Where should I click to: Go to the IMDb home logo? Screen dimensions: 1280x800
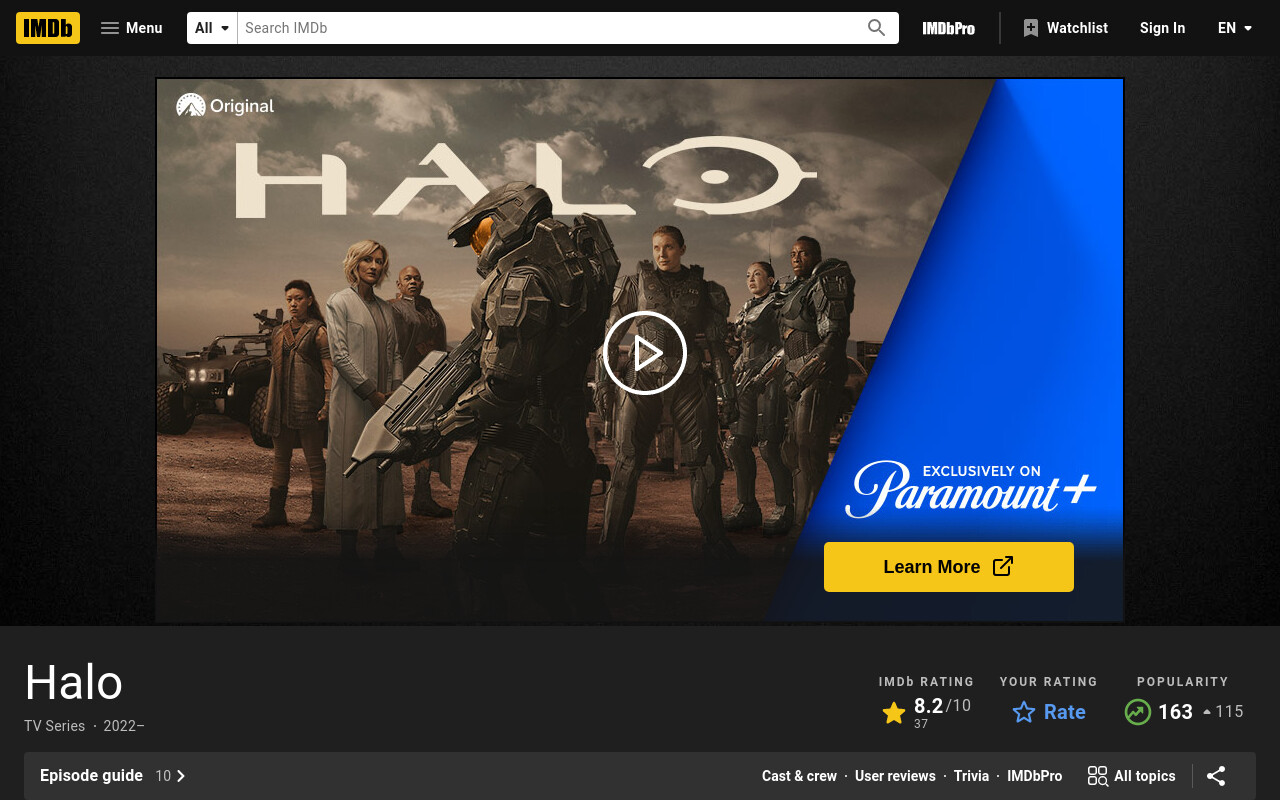48,28
